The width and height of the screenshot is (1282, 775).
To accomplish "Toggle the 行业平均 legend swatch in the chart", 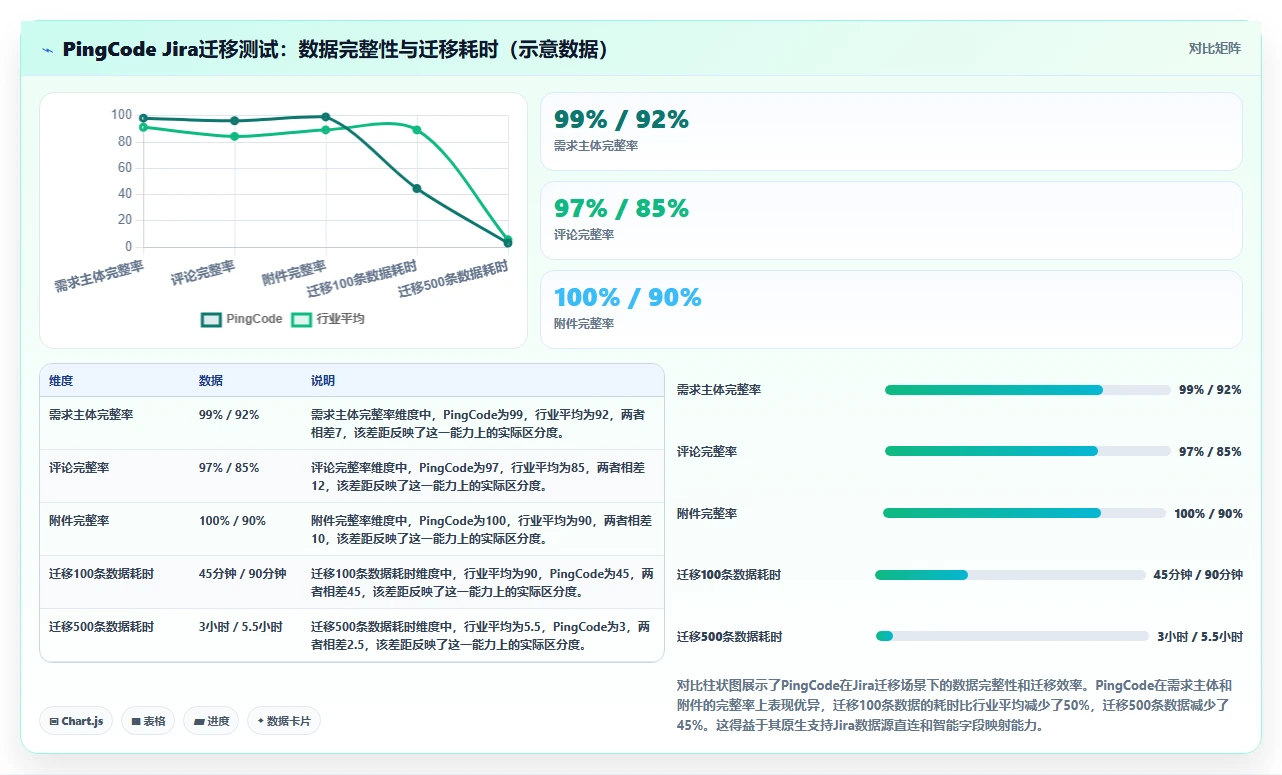I will click(x=301, y=319).
